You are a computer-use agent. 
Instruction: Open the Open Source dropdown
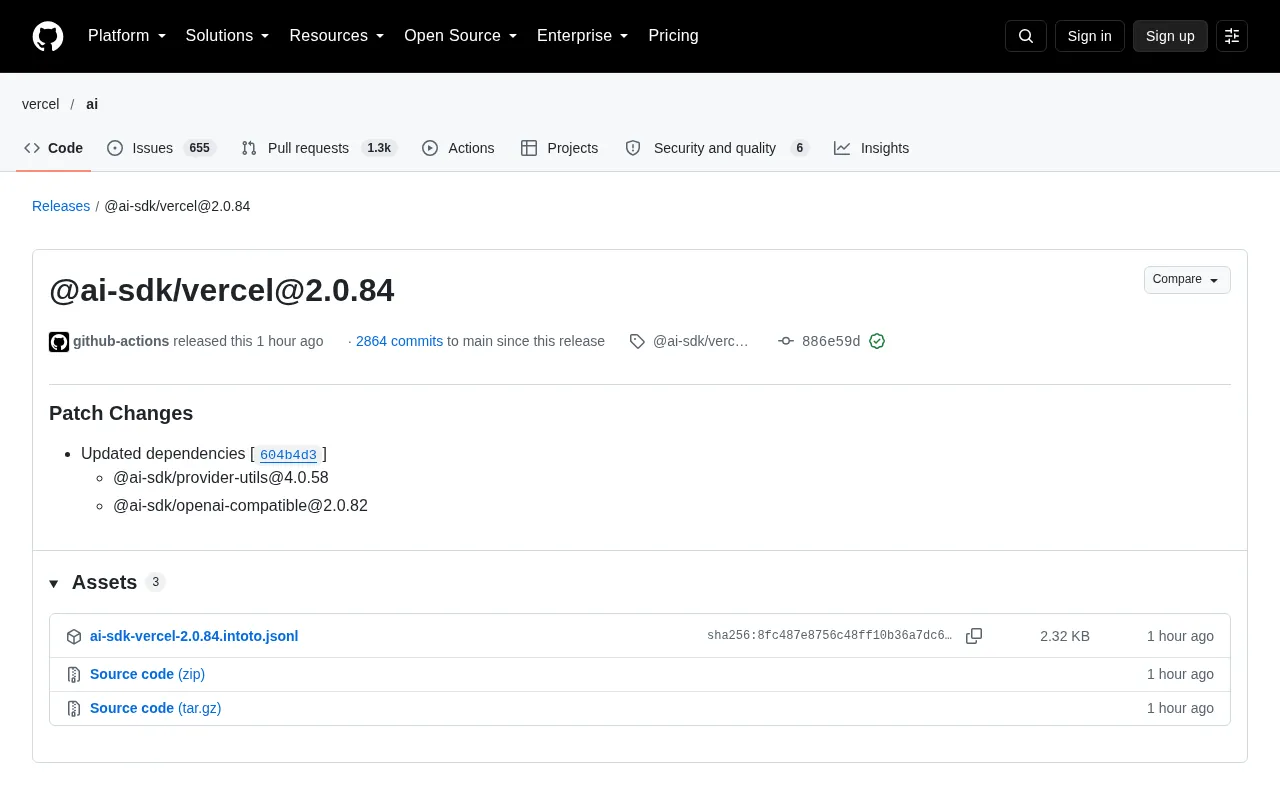point(461,36)
